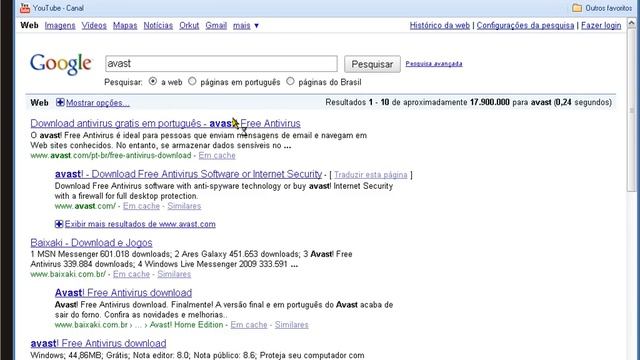Open the Orkut link
This screenshot has height=360, width=640.
point(189,25)
